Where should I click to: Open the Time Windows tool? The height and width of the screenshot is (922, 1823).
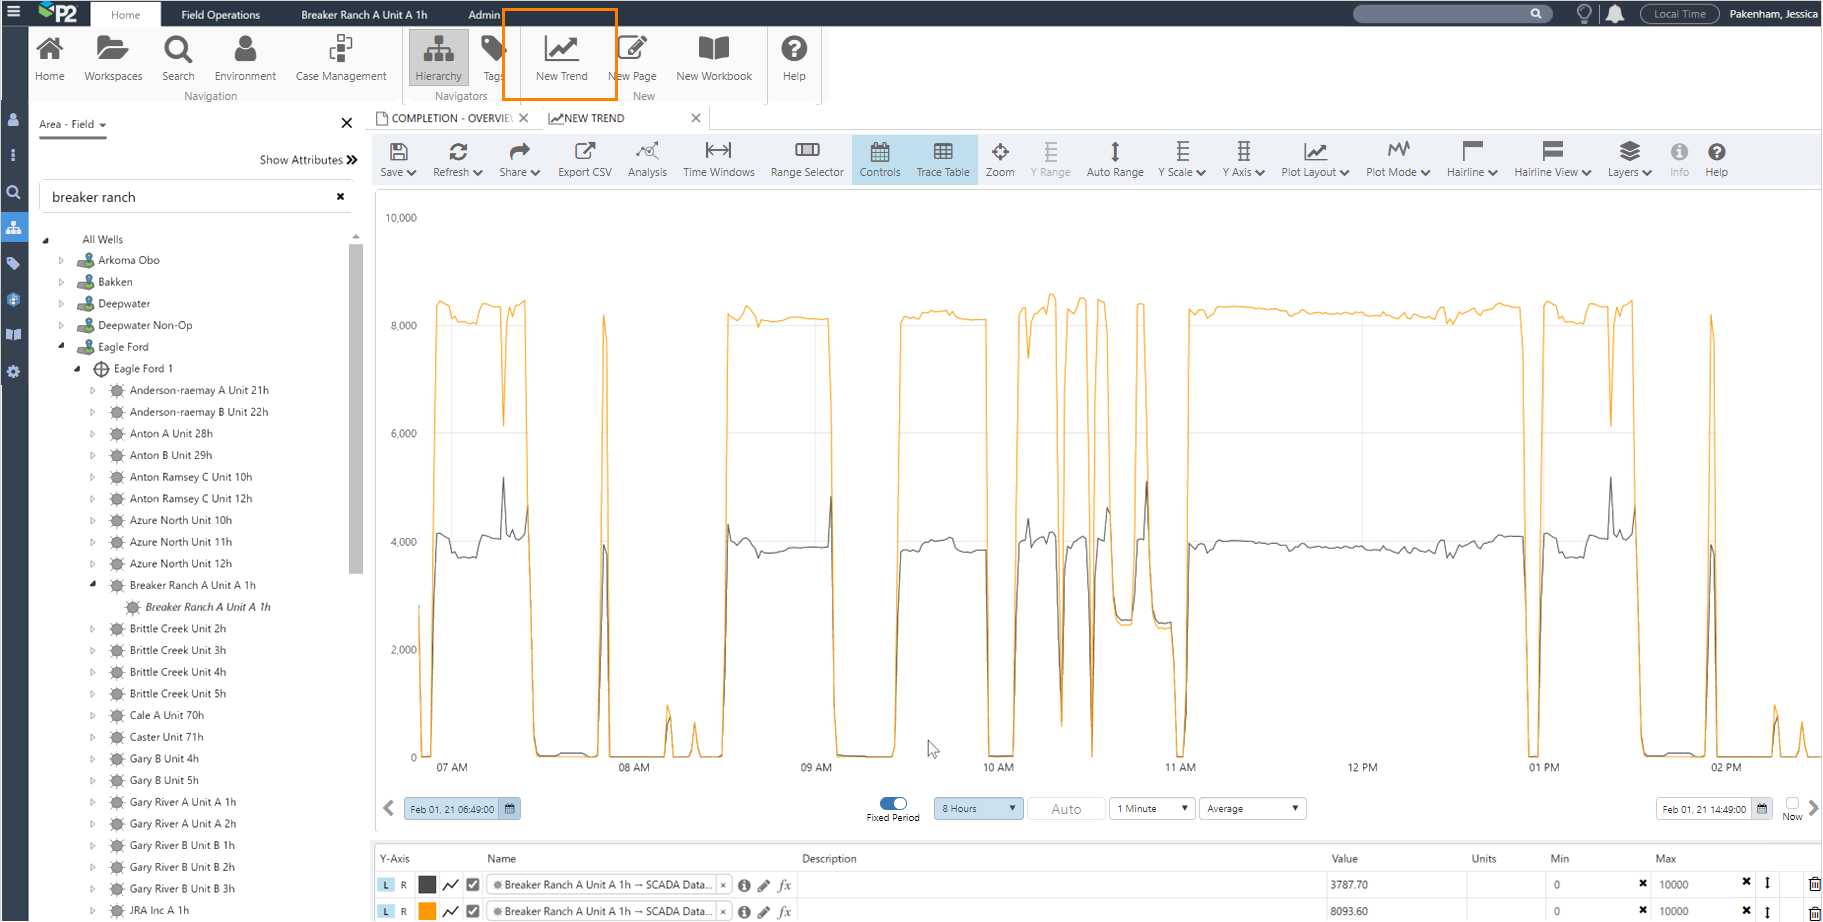[x=718, y=159]
